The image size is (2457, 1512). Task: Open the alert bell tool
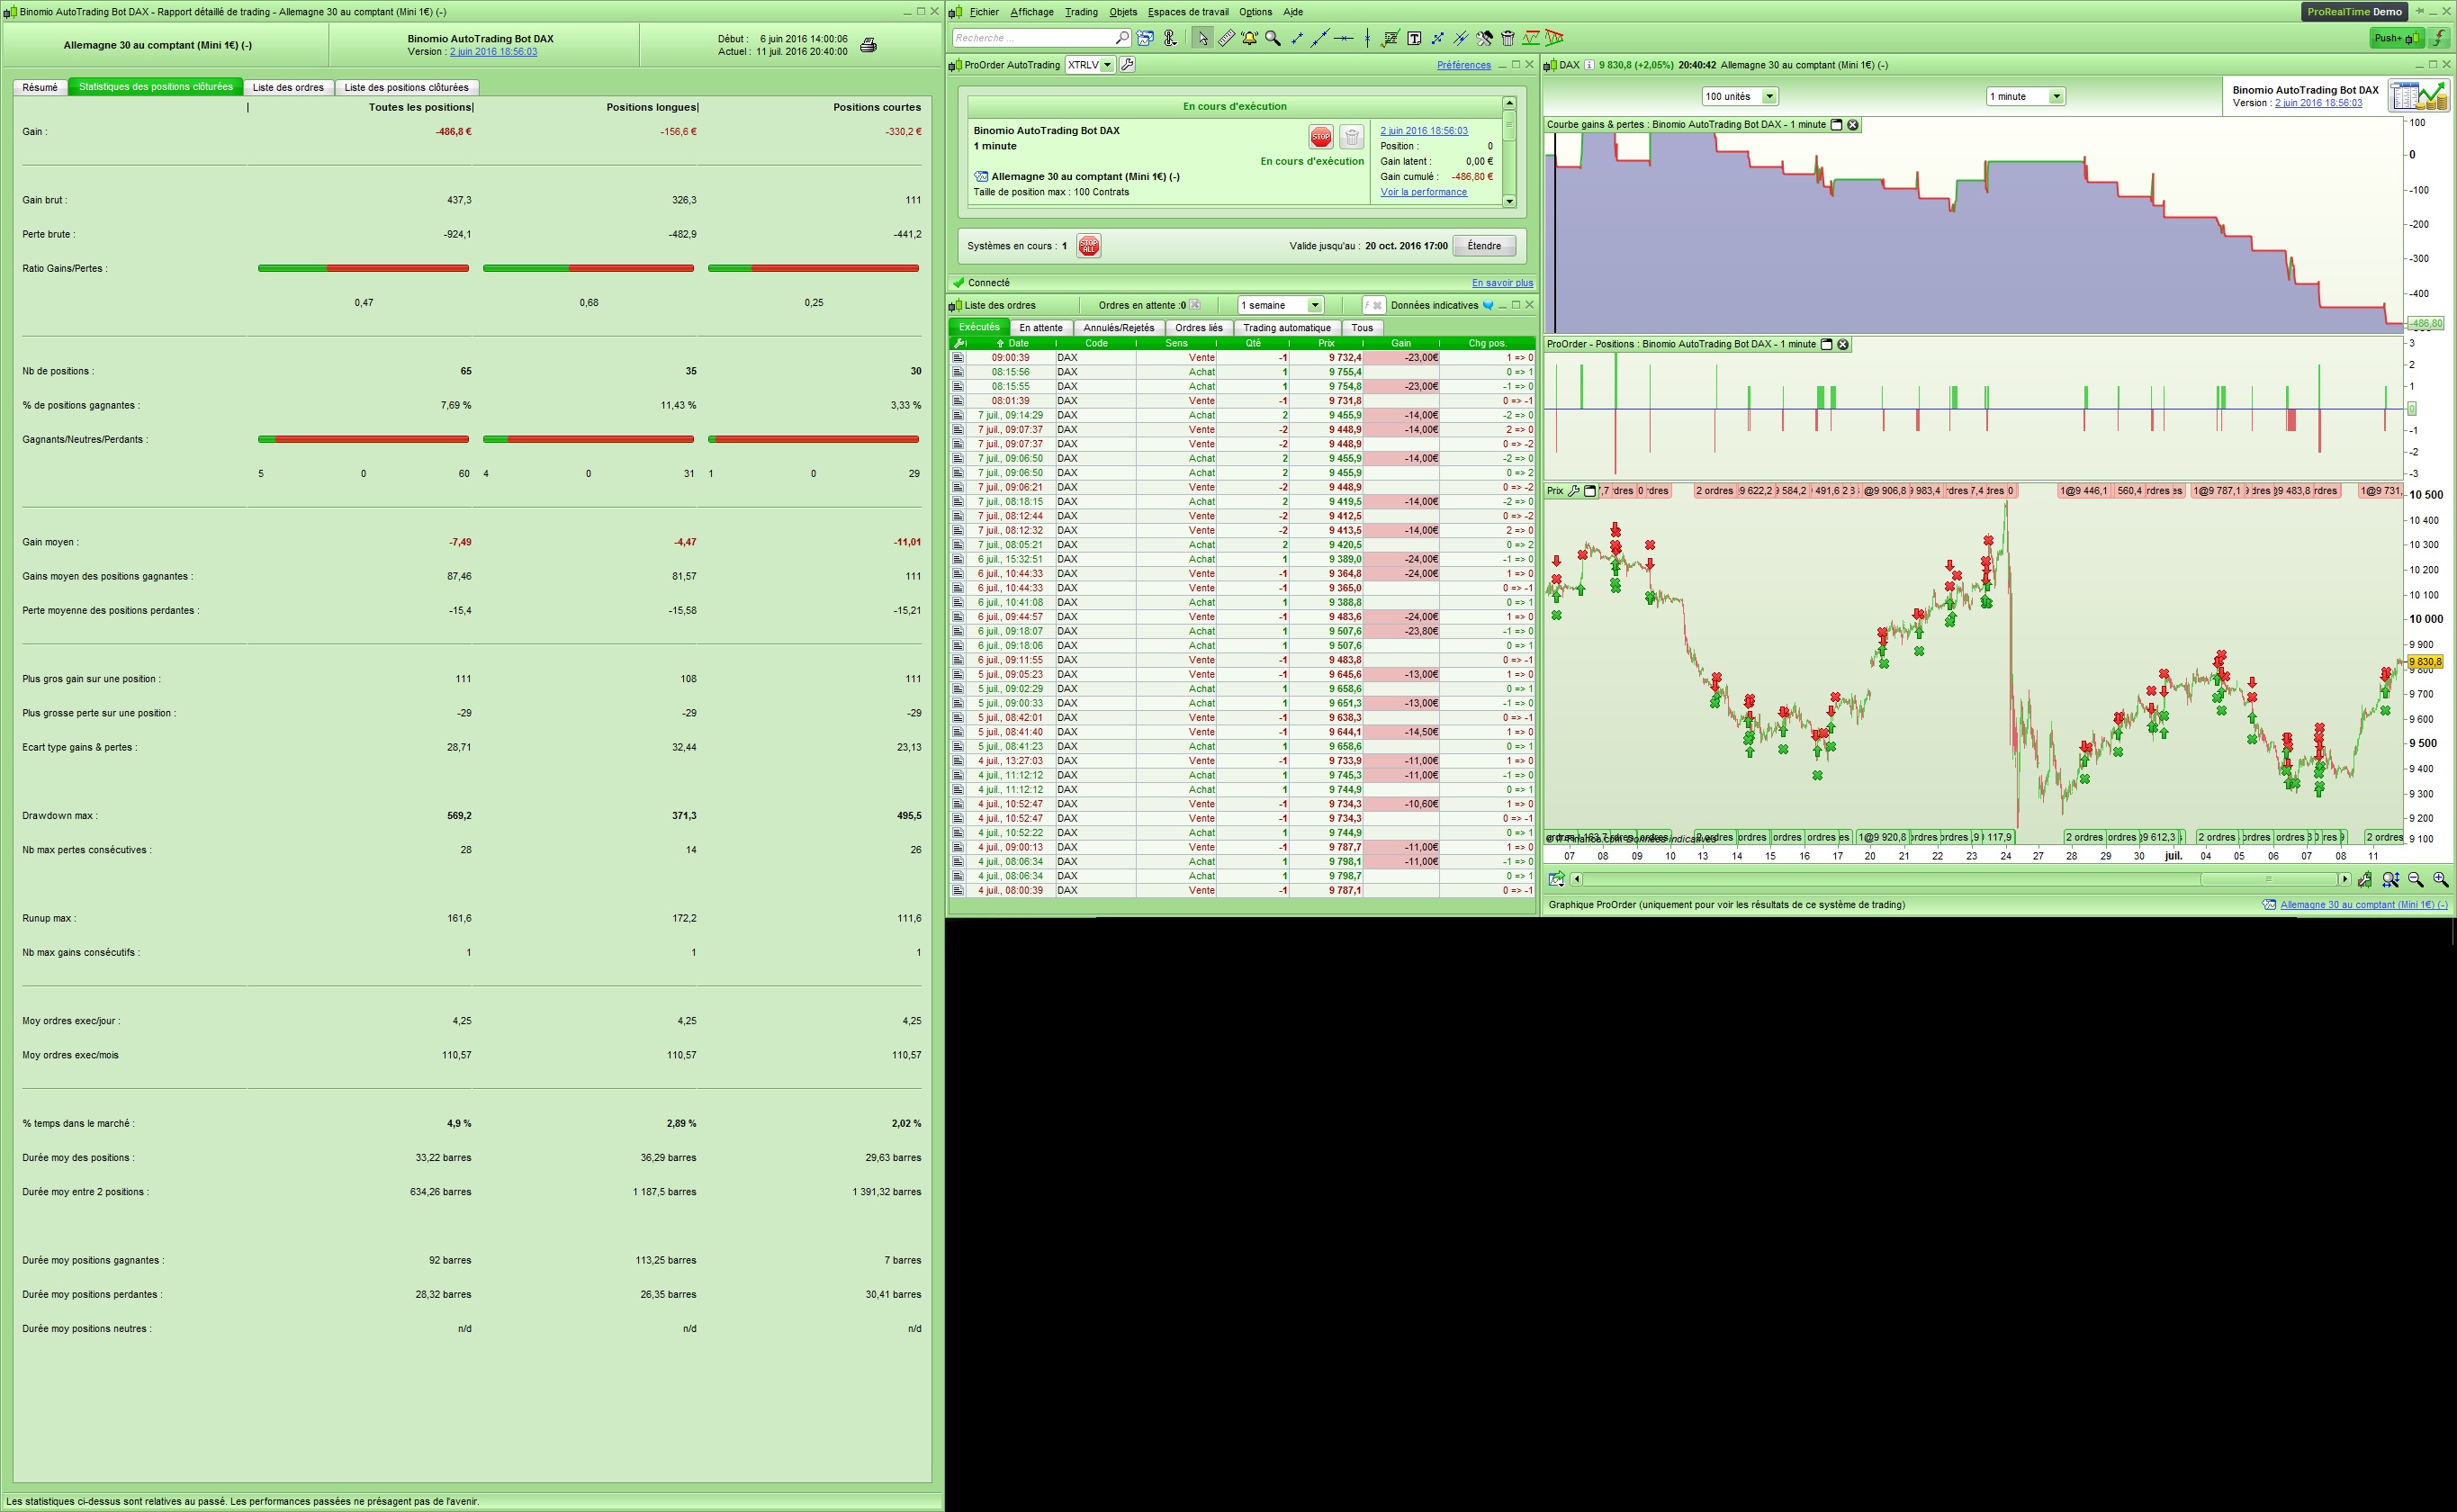pyautogui.click(x=1249, y=38)
